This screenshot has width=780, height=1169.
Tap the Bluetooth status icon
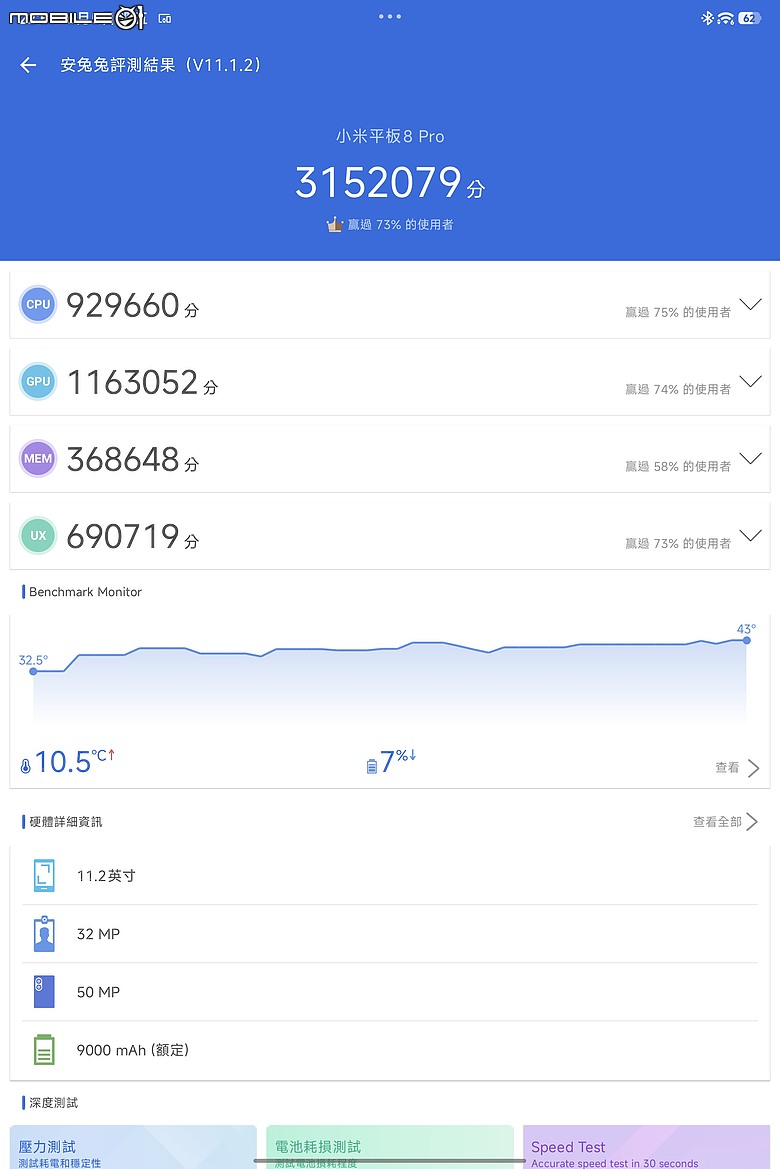[707, 18]
